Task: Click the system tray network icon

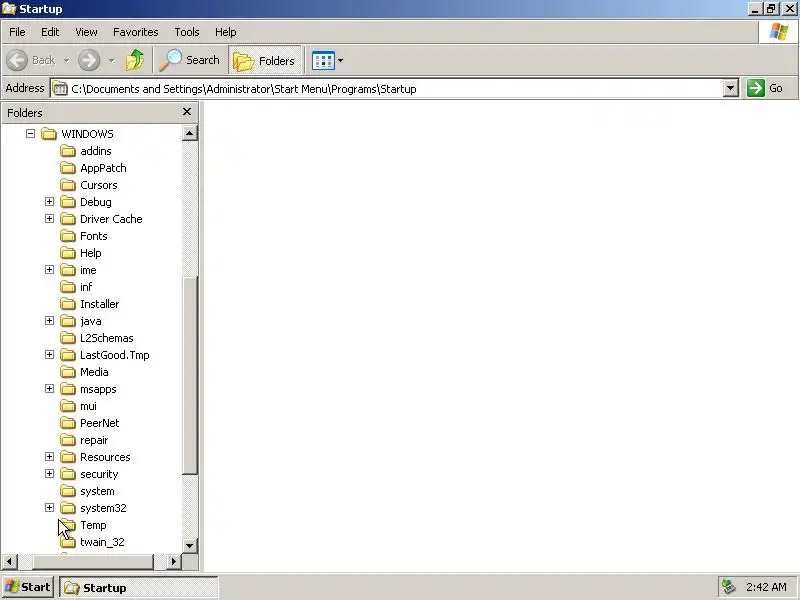Action: tap(729, 587)
